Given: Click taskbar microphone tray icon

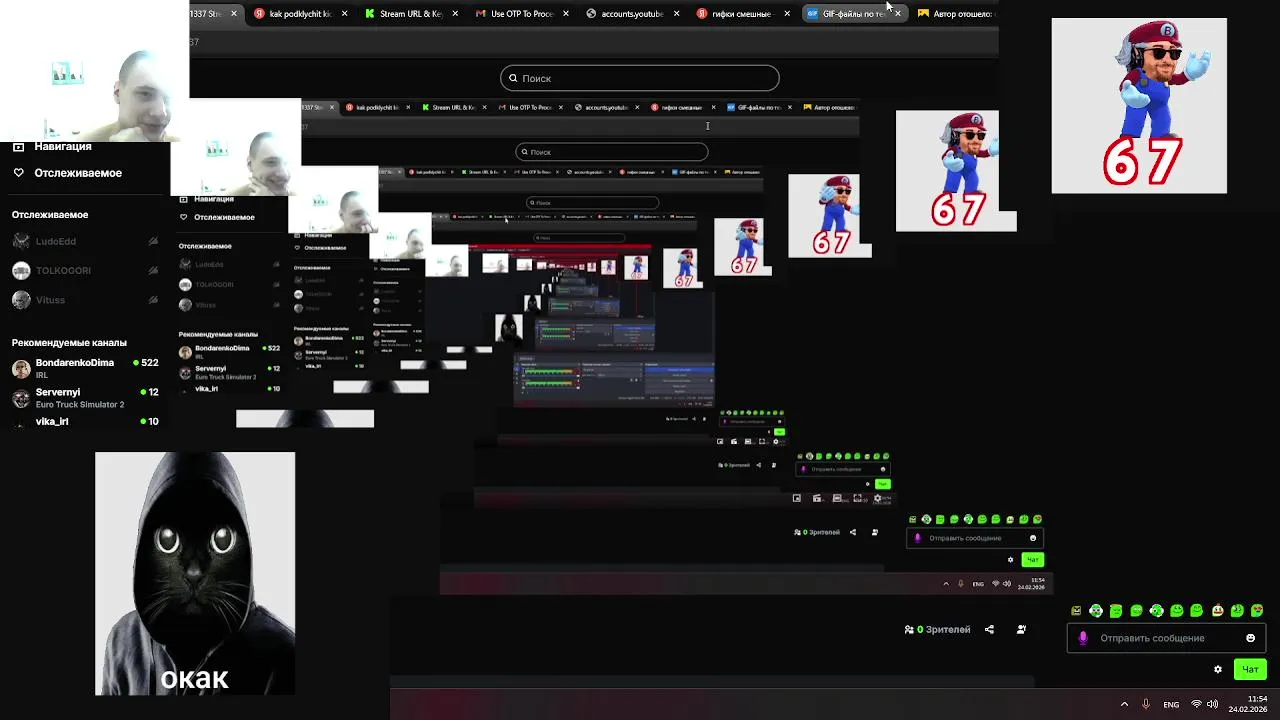Looking at the screenshot, I should [x=1146, y=704].
